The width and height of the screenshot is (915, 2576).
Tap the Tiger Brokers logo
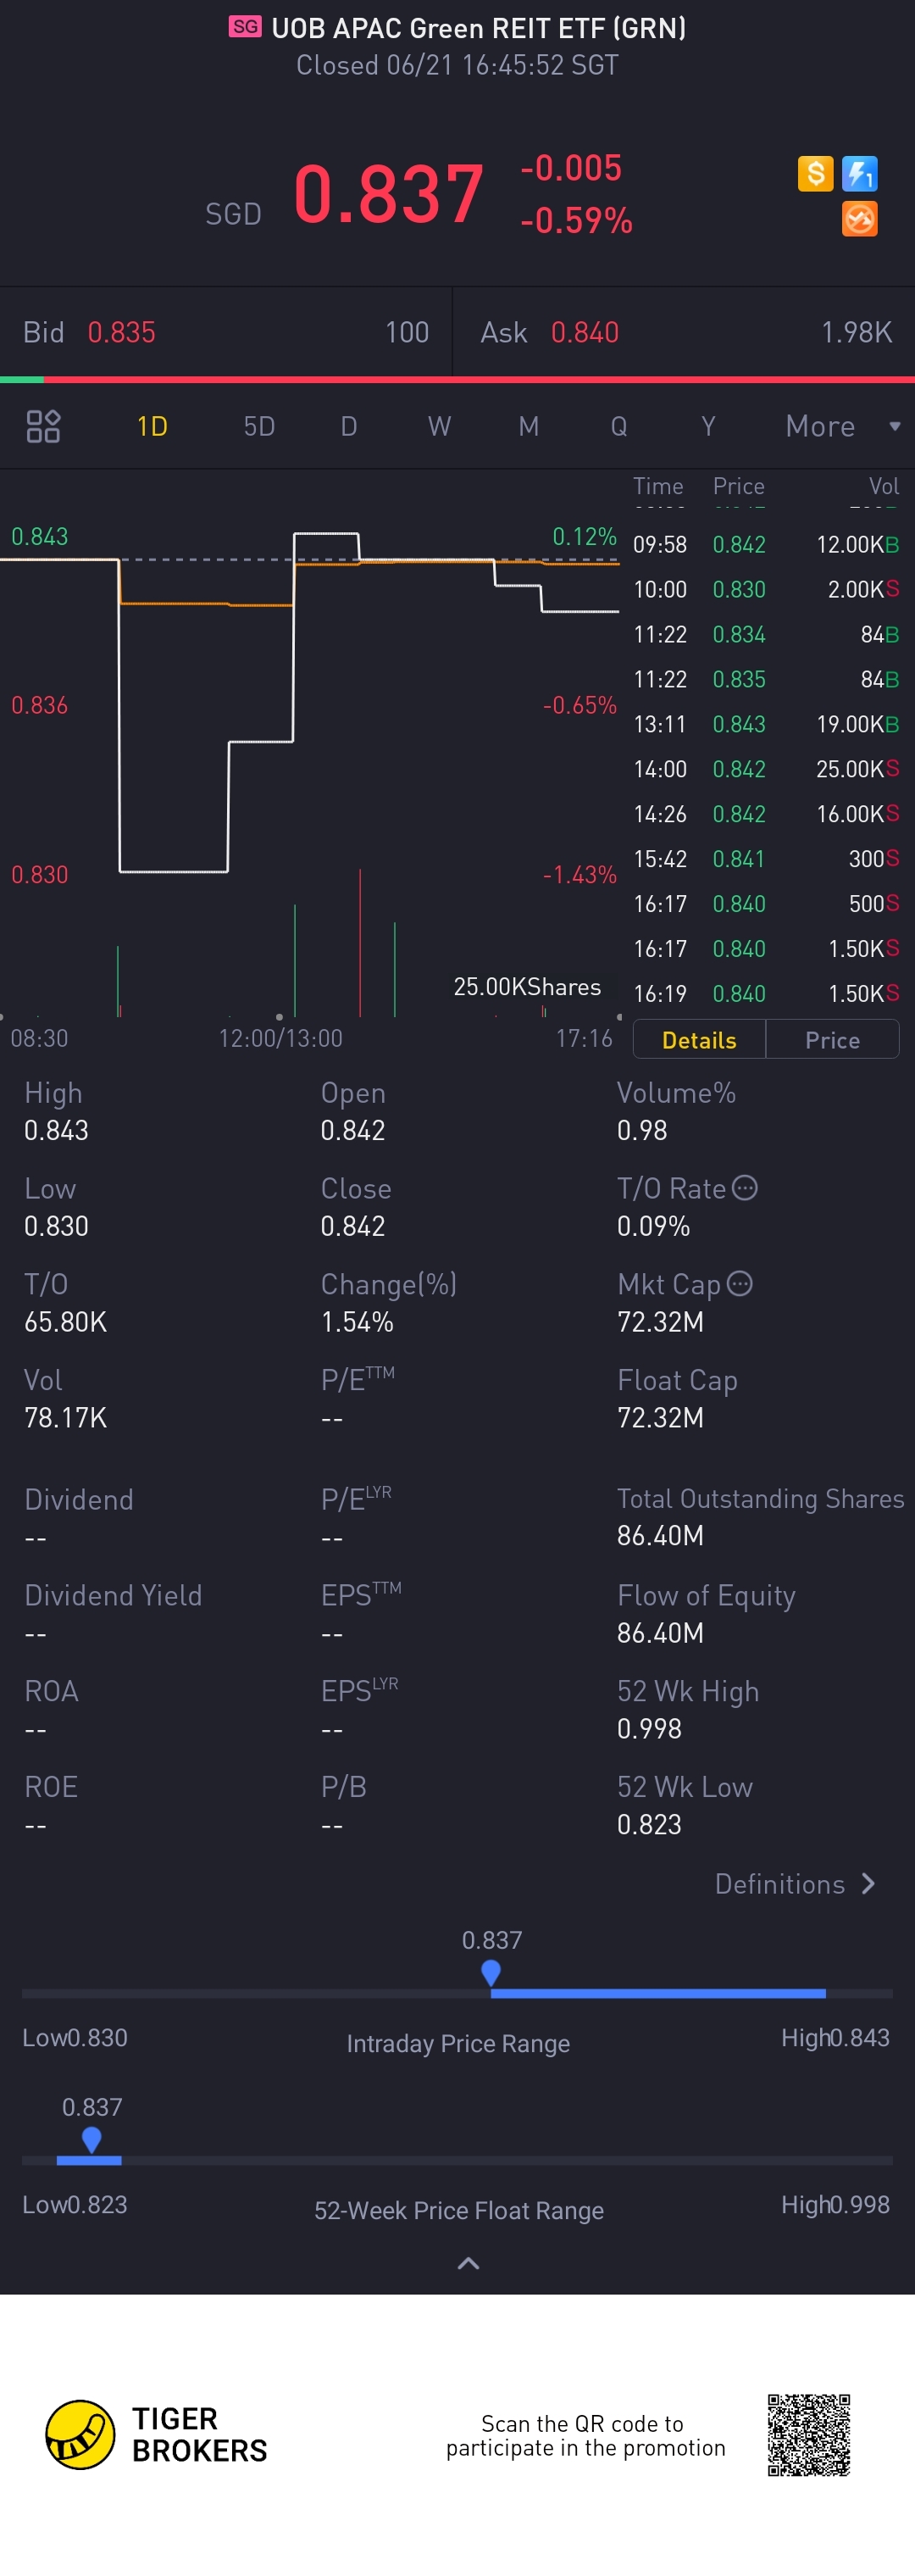click(x=80, y=2434)
